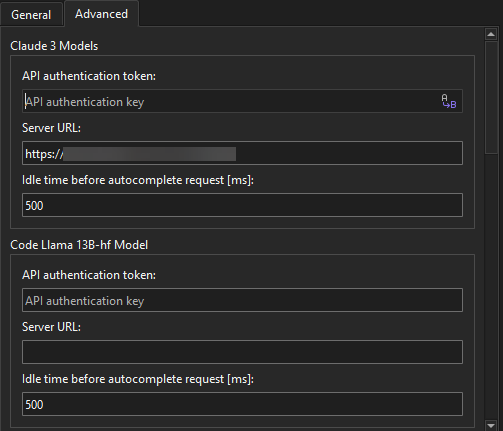Click the vertical scrollbar thumb
Viewport: 503px width, 431px height.
pyautogui.click(x=491, y=97)
